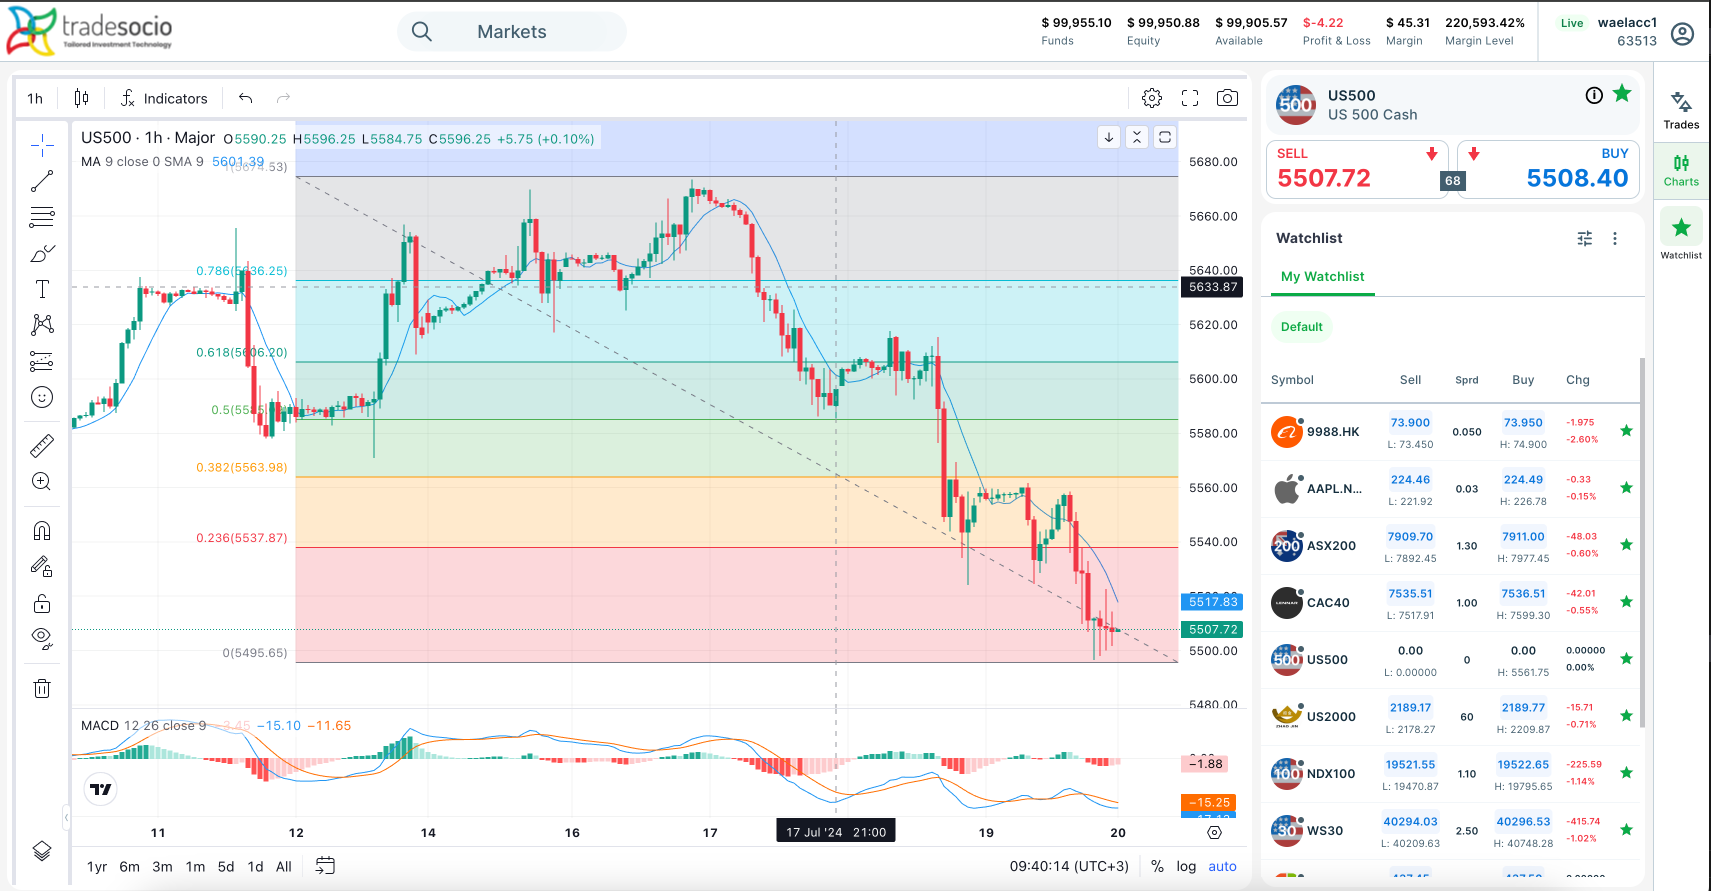The width and height of the screenshot is (1711, 891).
Task: Open candlestick chart style dropdown
Action: (x=81, y=98)
